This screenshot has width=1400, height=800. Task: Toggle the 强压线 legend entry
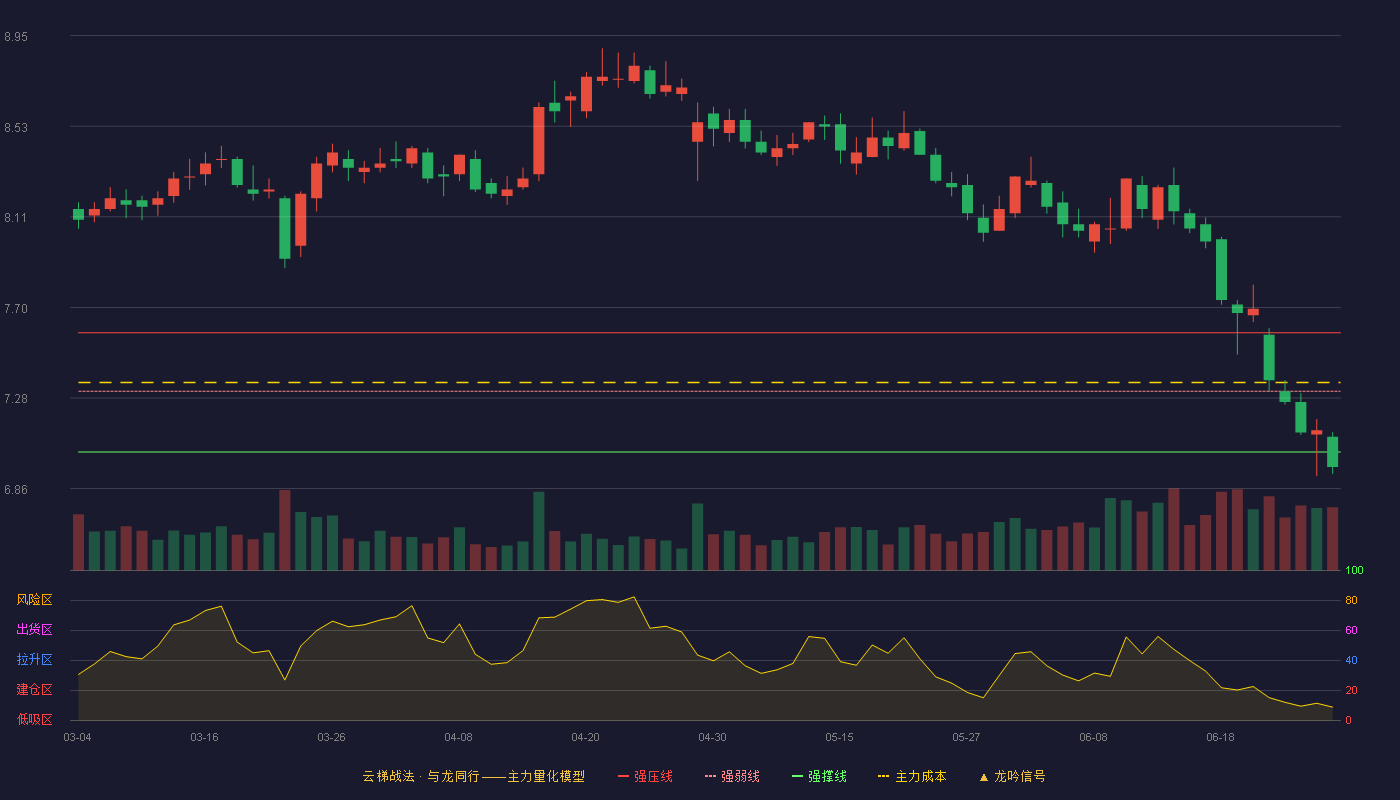645,776
